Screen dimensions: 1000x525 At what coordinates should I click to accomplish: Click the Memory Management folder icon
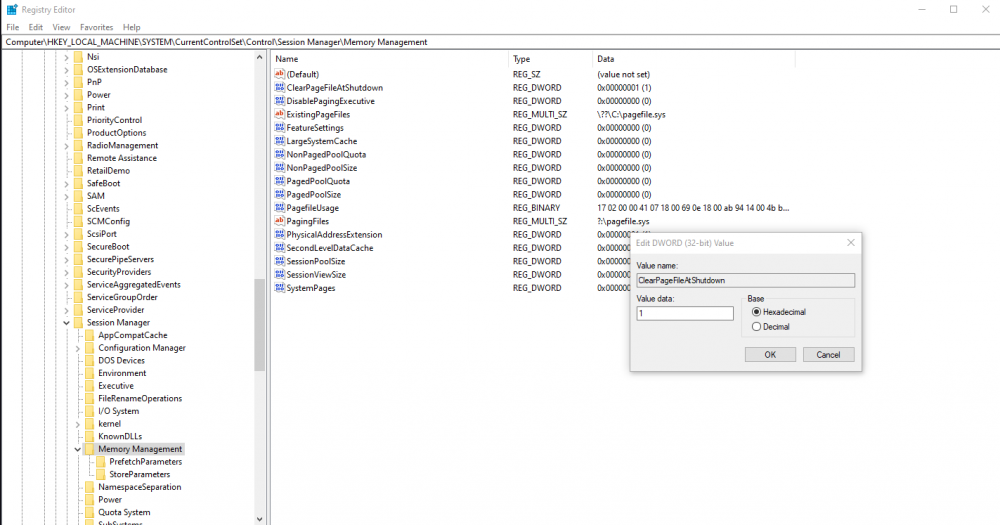pyautogui.click(x=89, y=449)
